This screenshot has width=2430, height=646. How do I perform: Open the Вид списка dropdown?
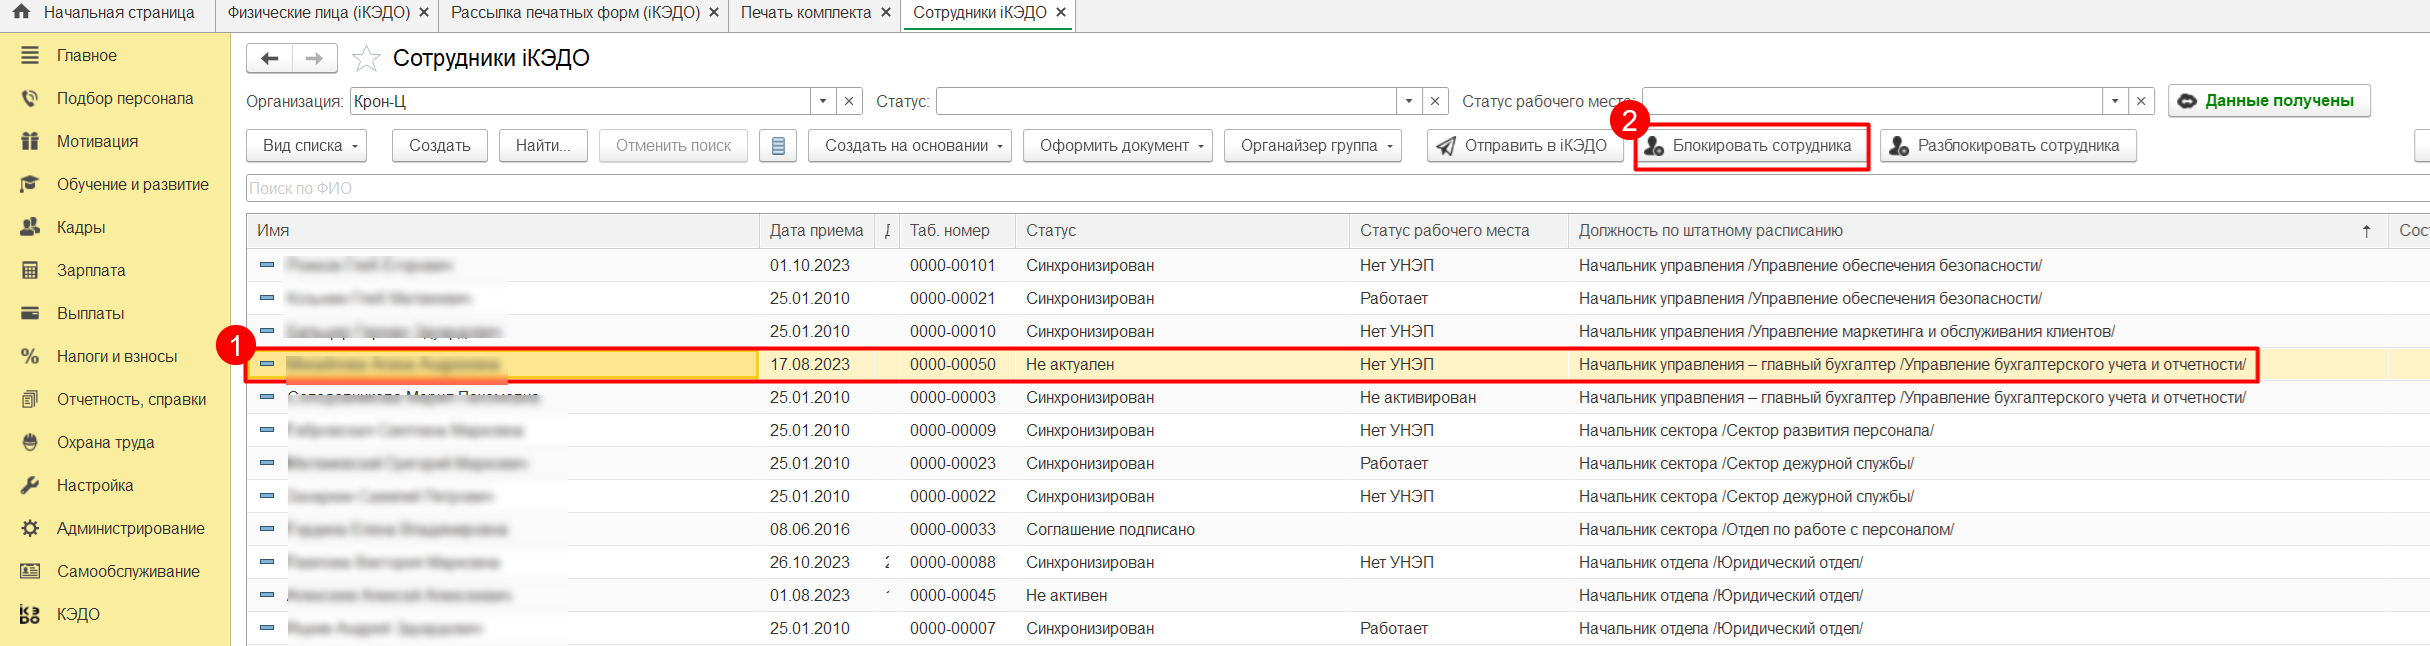coord(306,146)
